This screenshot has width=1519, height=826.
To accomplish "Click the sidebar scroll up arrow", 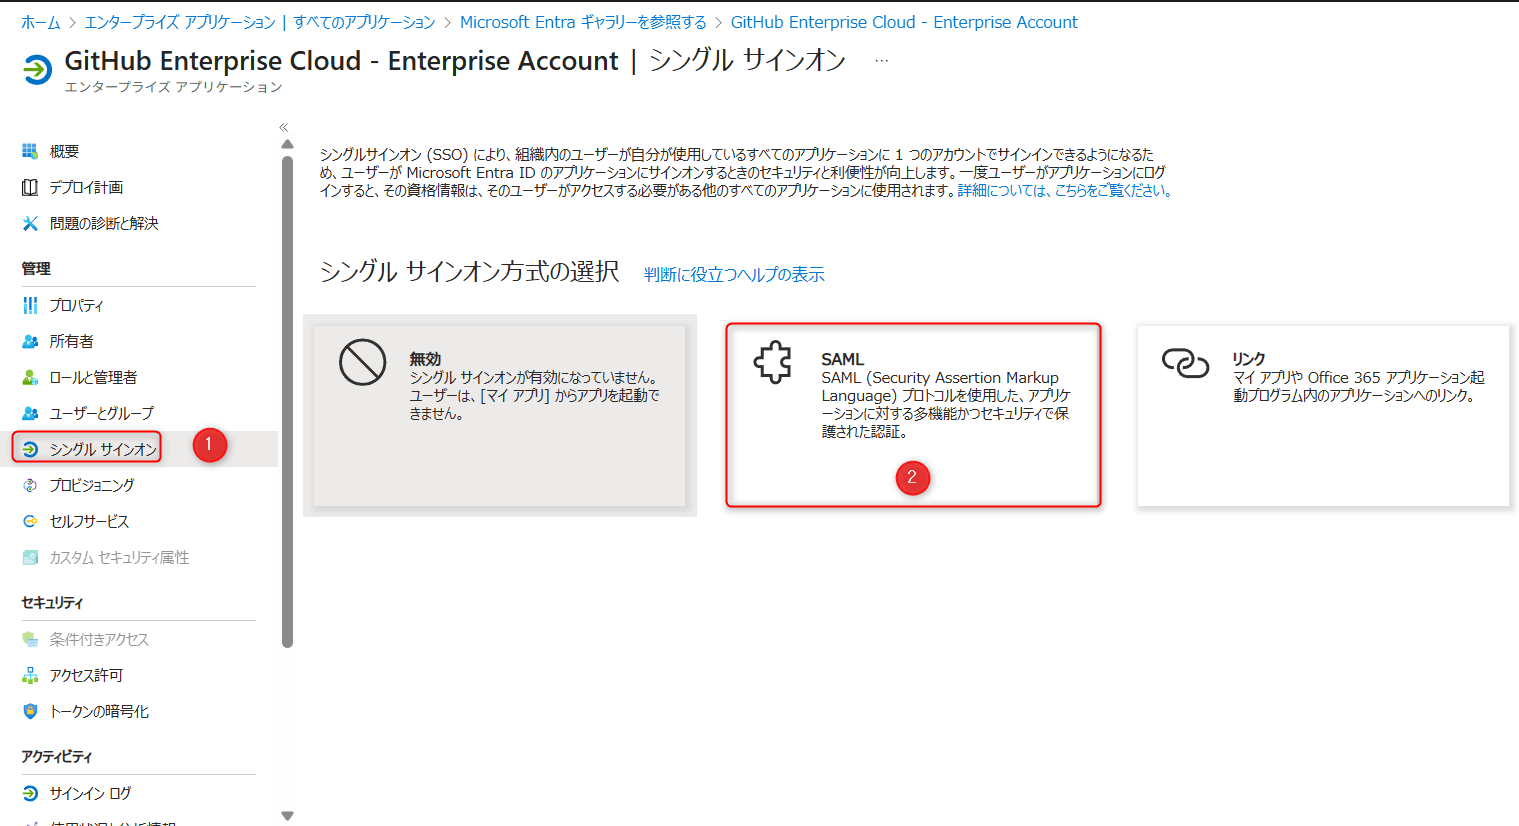I will click(x=288, y=145).
